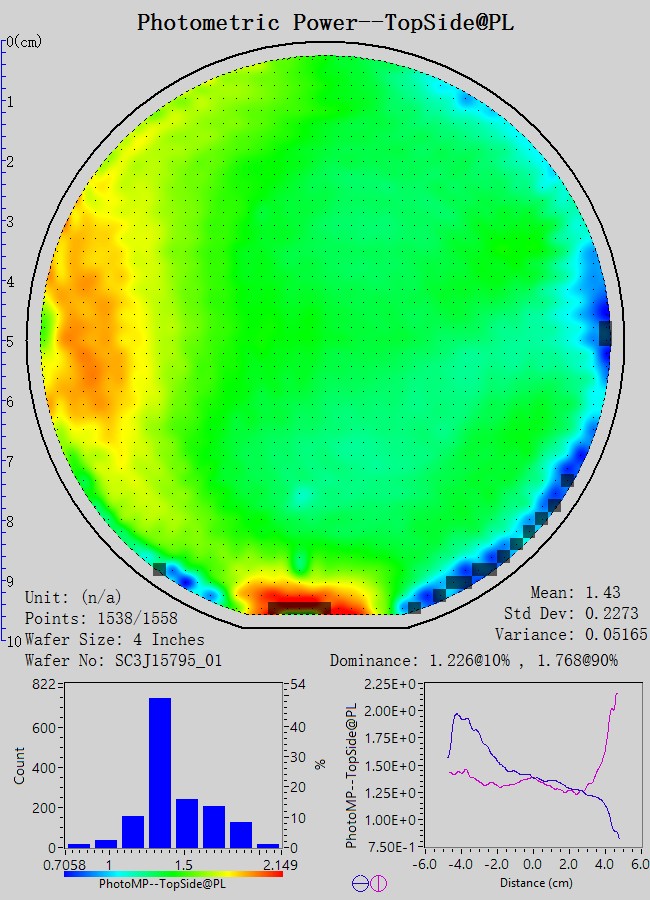Click the blue horizontal line scan icon
Viewport: 650px width, 900px height.
[x=360, y=883]
